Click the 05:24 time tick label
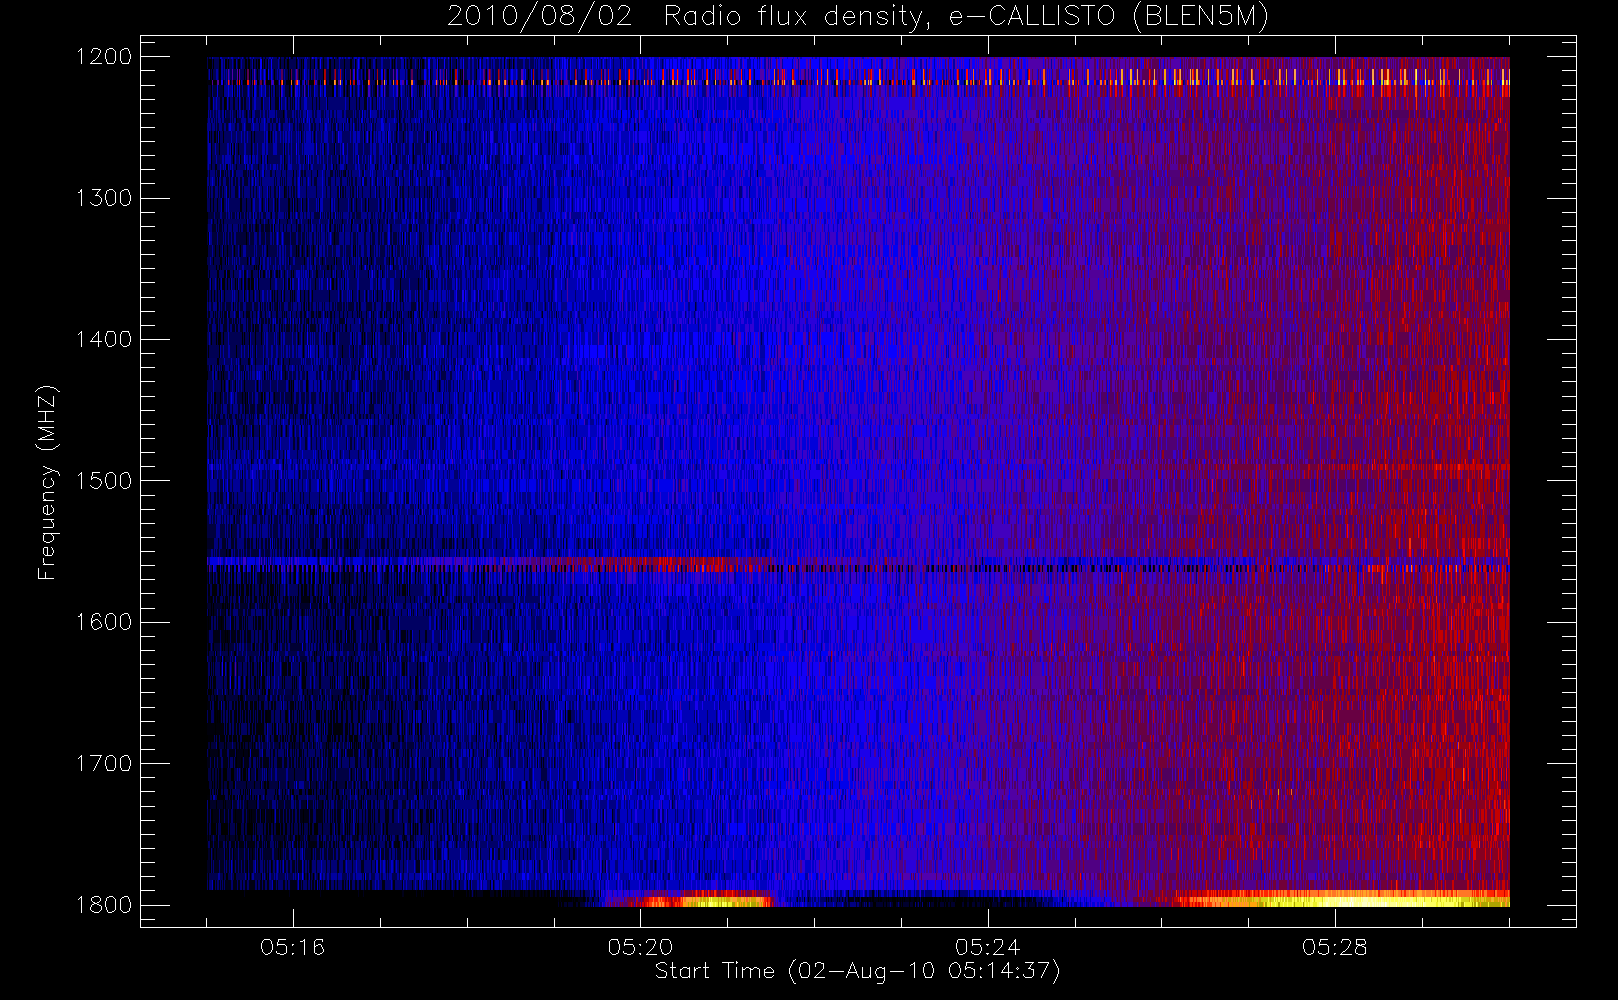 (987, 947)
